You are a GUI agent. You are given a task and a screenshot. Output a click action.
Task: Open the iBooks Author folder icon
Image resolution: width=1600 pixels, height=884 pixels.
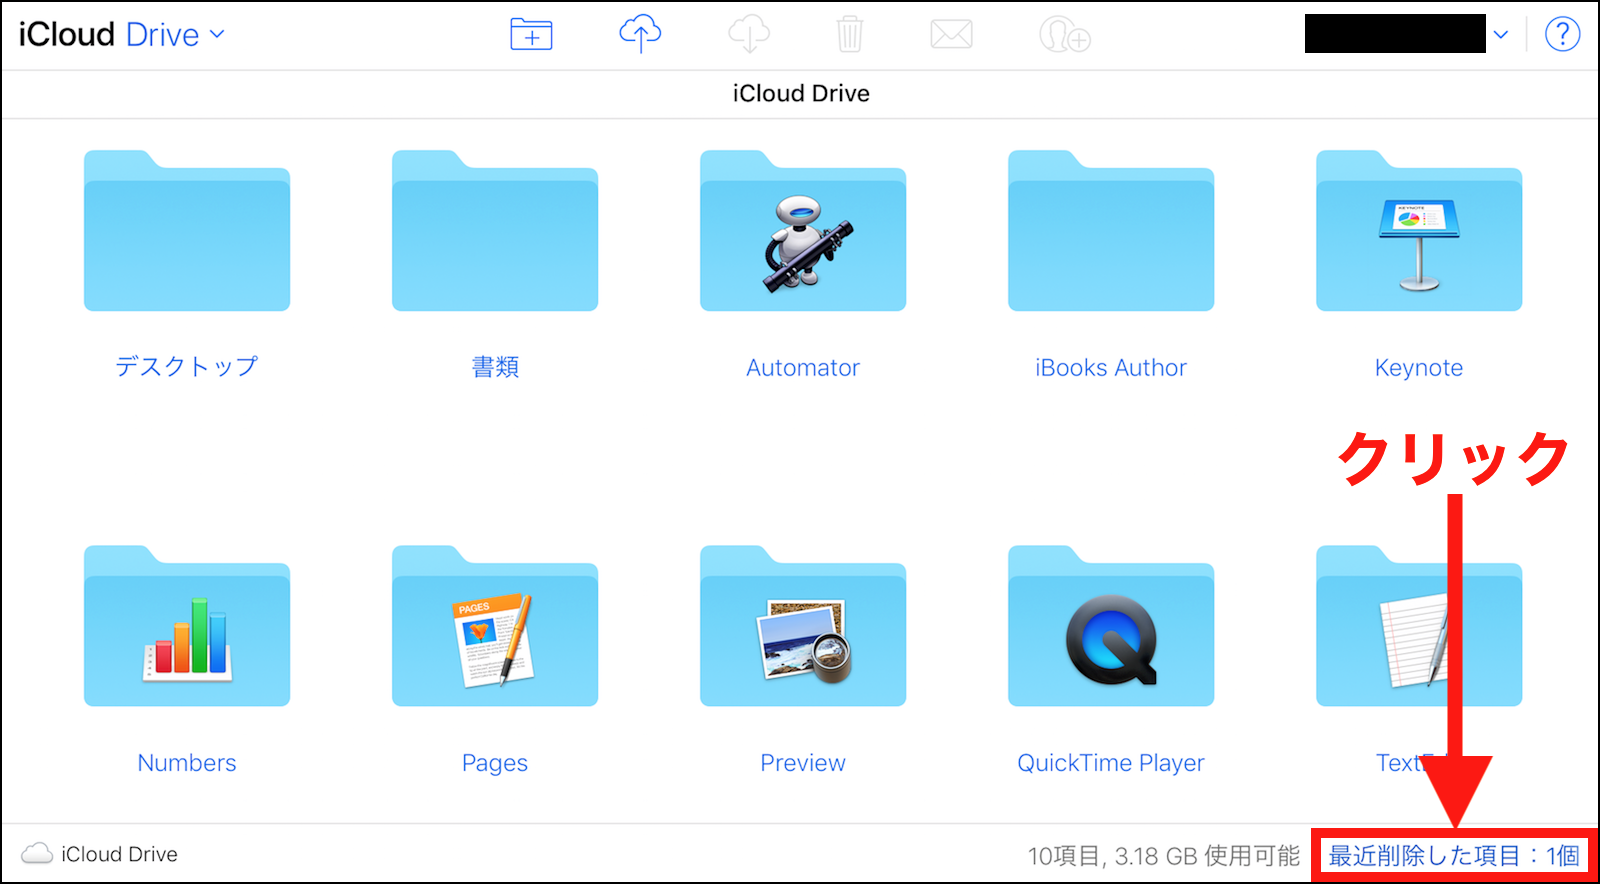click(x=1111, y=231)
